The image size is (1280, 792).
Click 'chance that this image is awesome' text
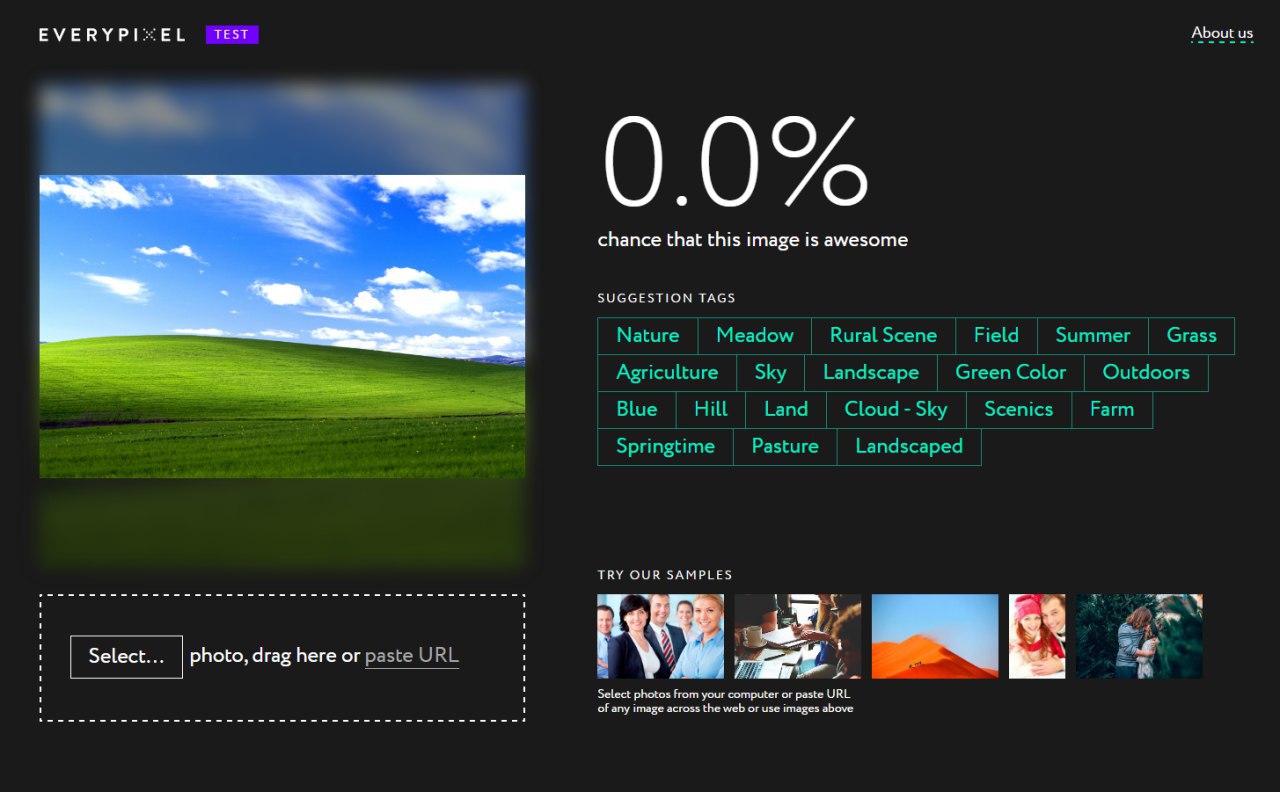coord(753,240)
